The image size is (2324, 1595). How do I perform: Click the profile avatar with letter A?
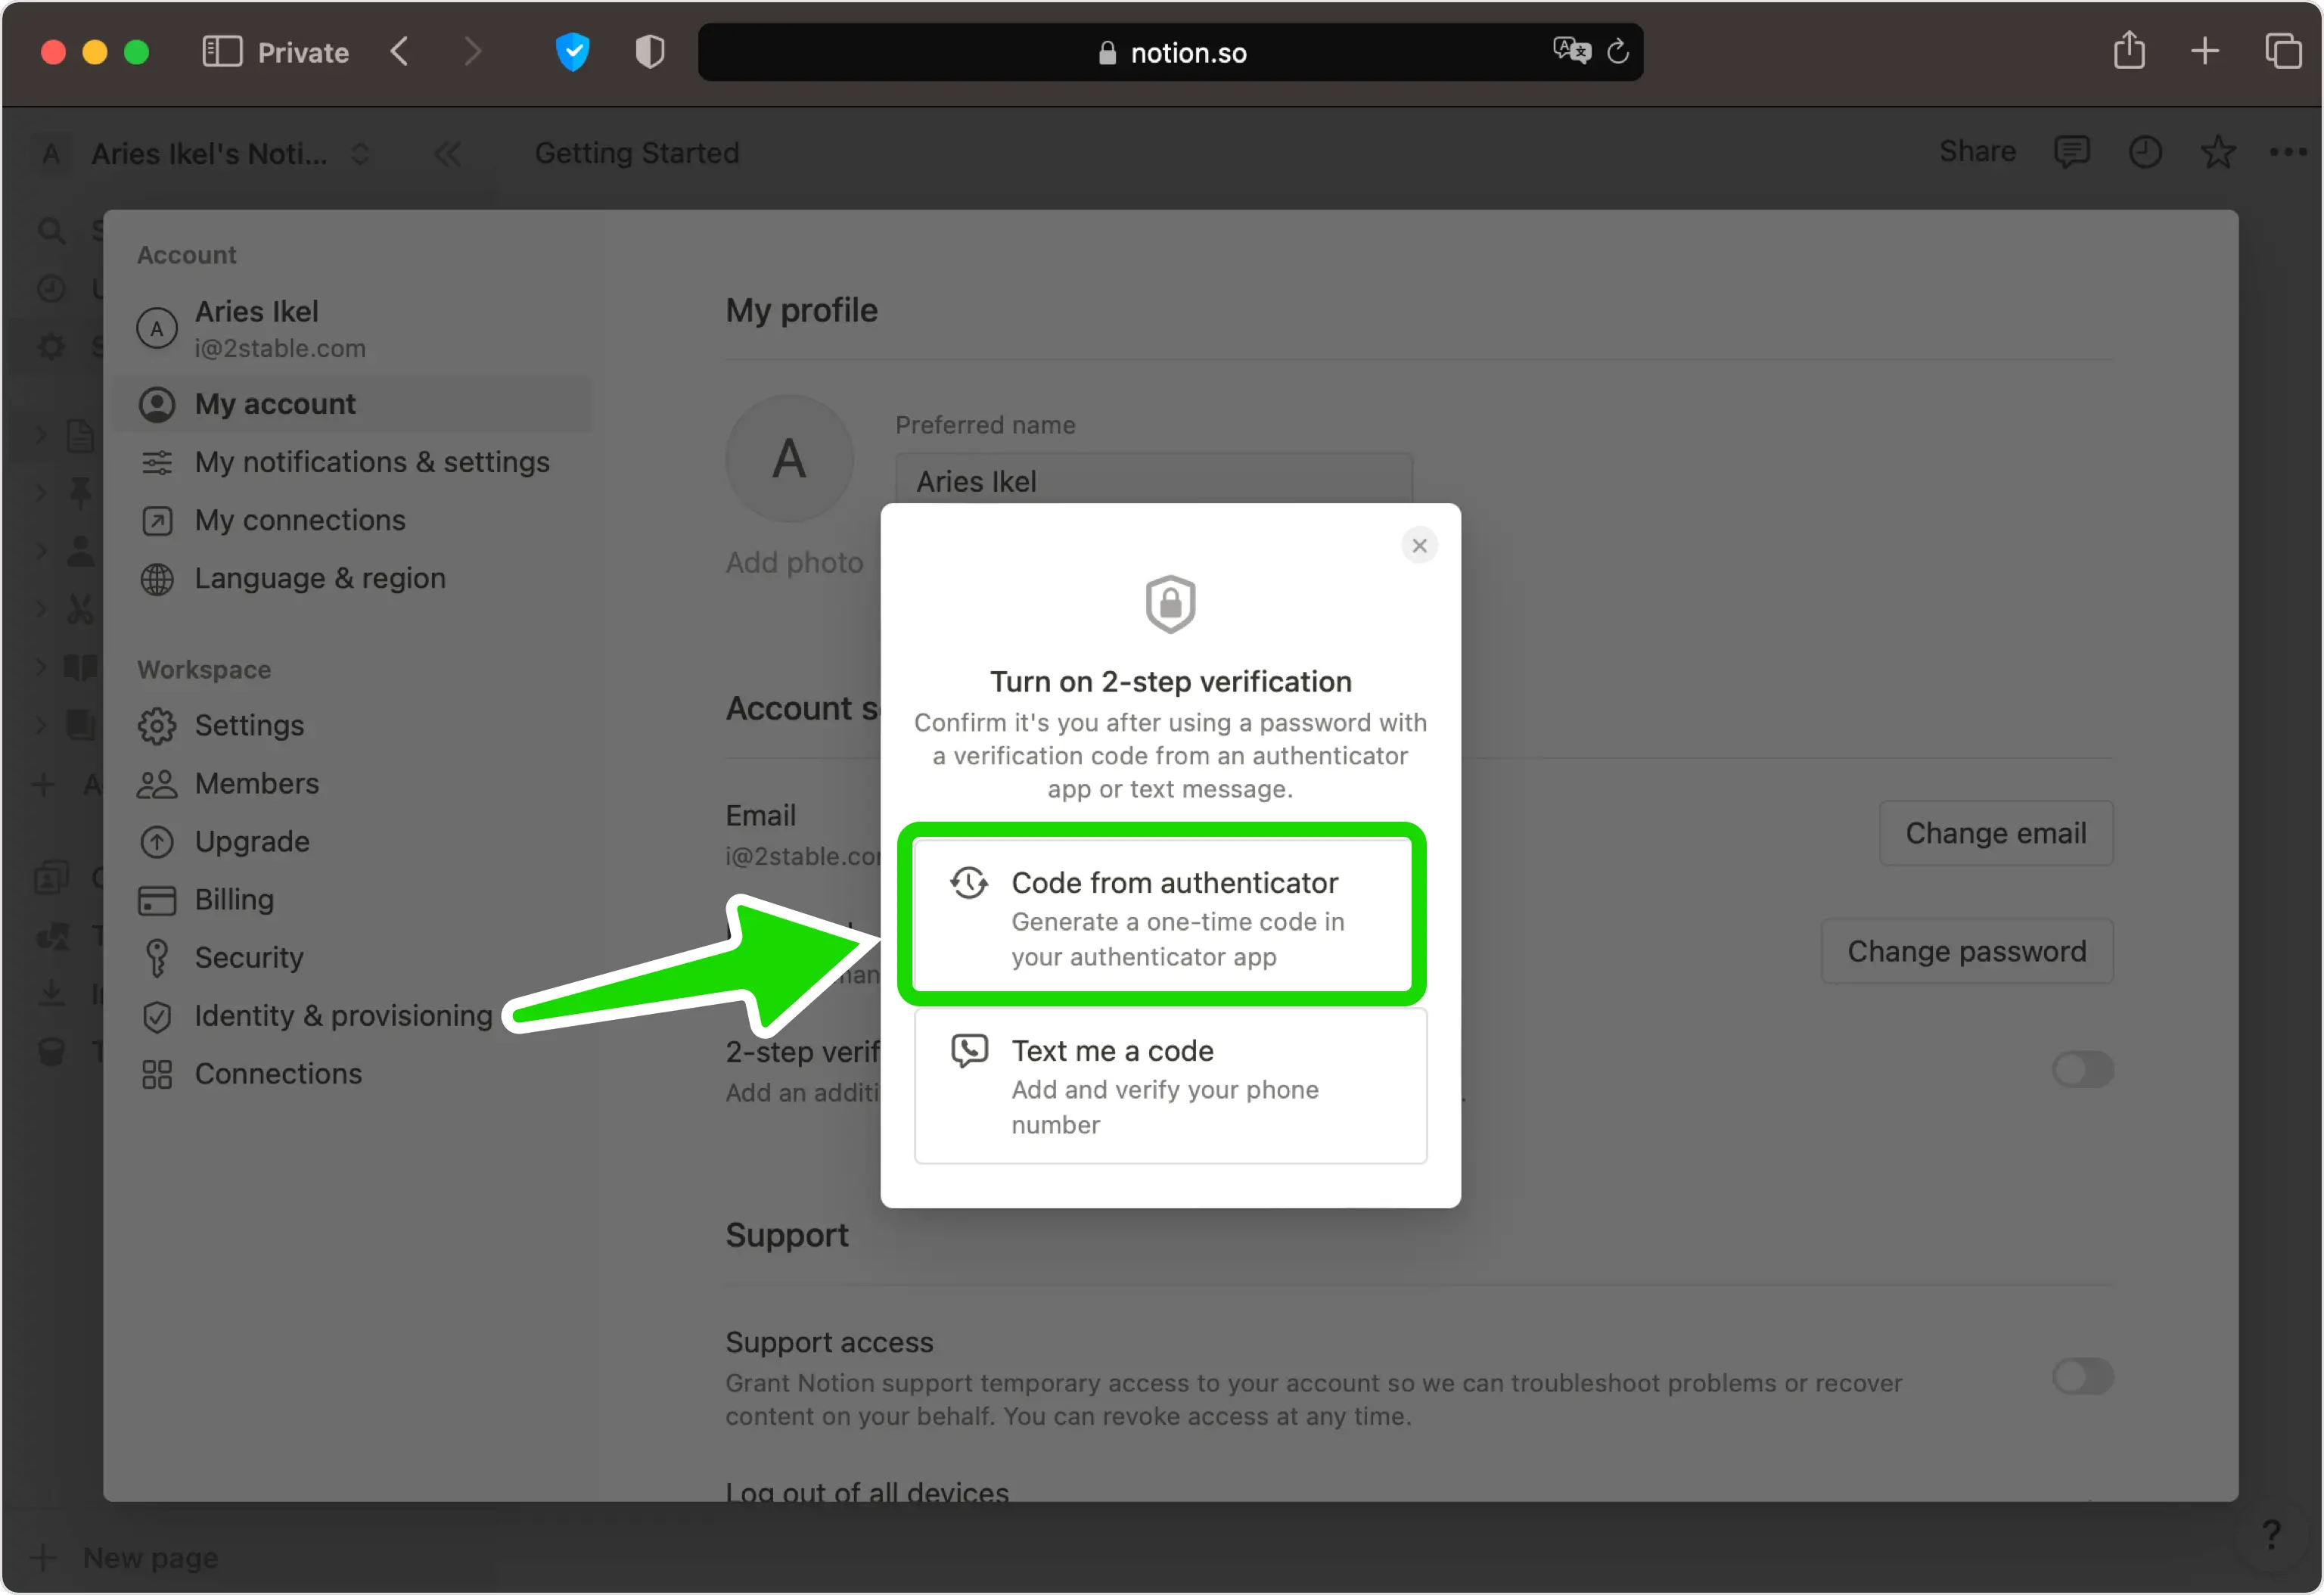tap(790, 459)
